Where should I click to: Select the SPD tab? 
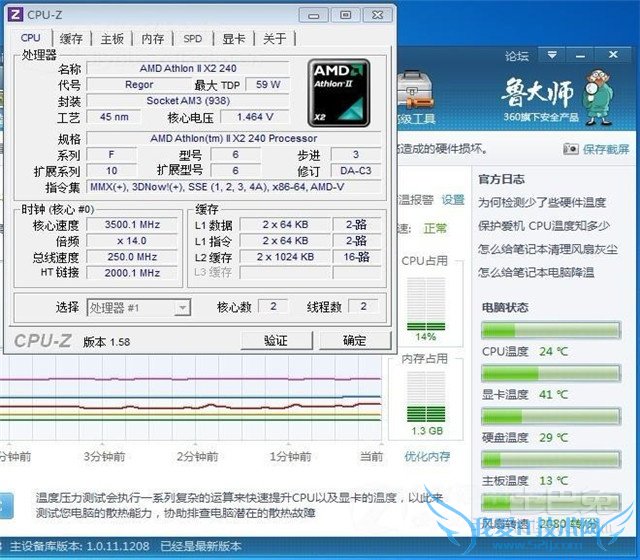[192, 39]
